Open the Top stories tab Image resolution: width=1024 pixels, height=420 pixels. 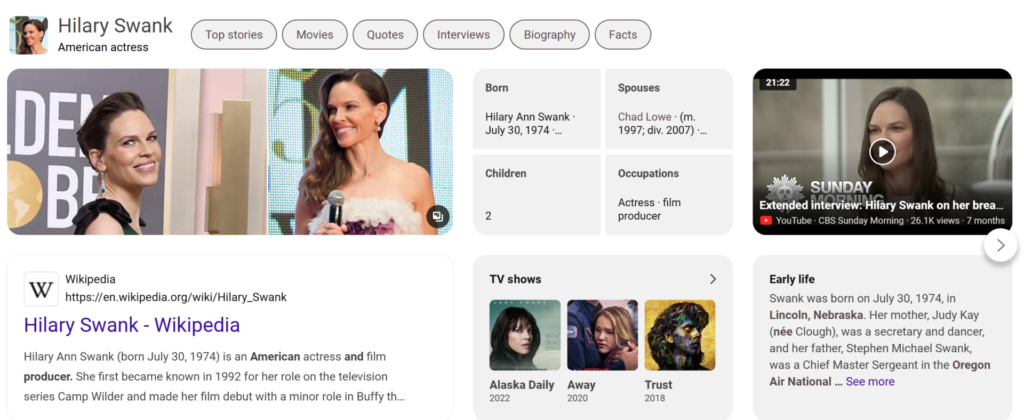(x=234, y=35)
